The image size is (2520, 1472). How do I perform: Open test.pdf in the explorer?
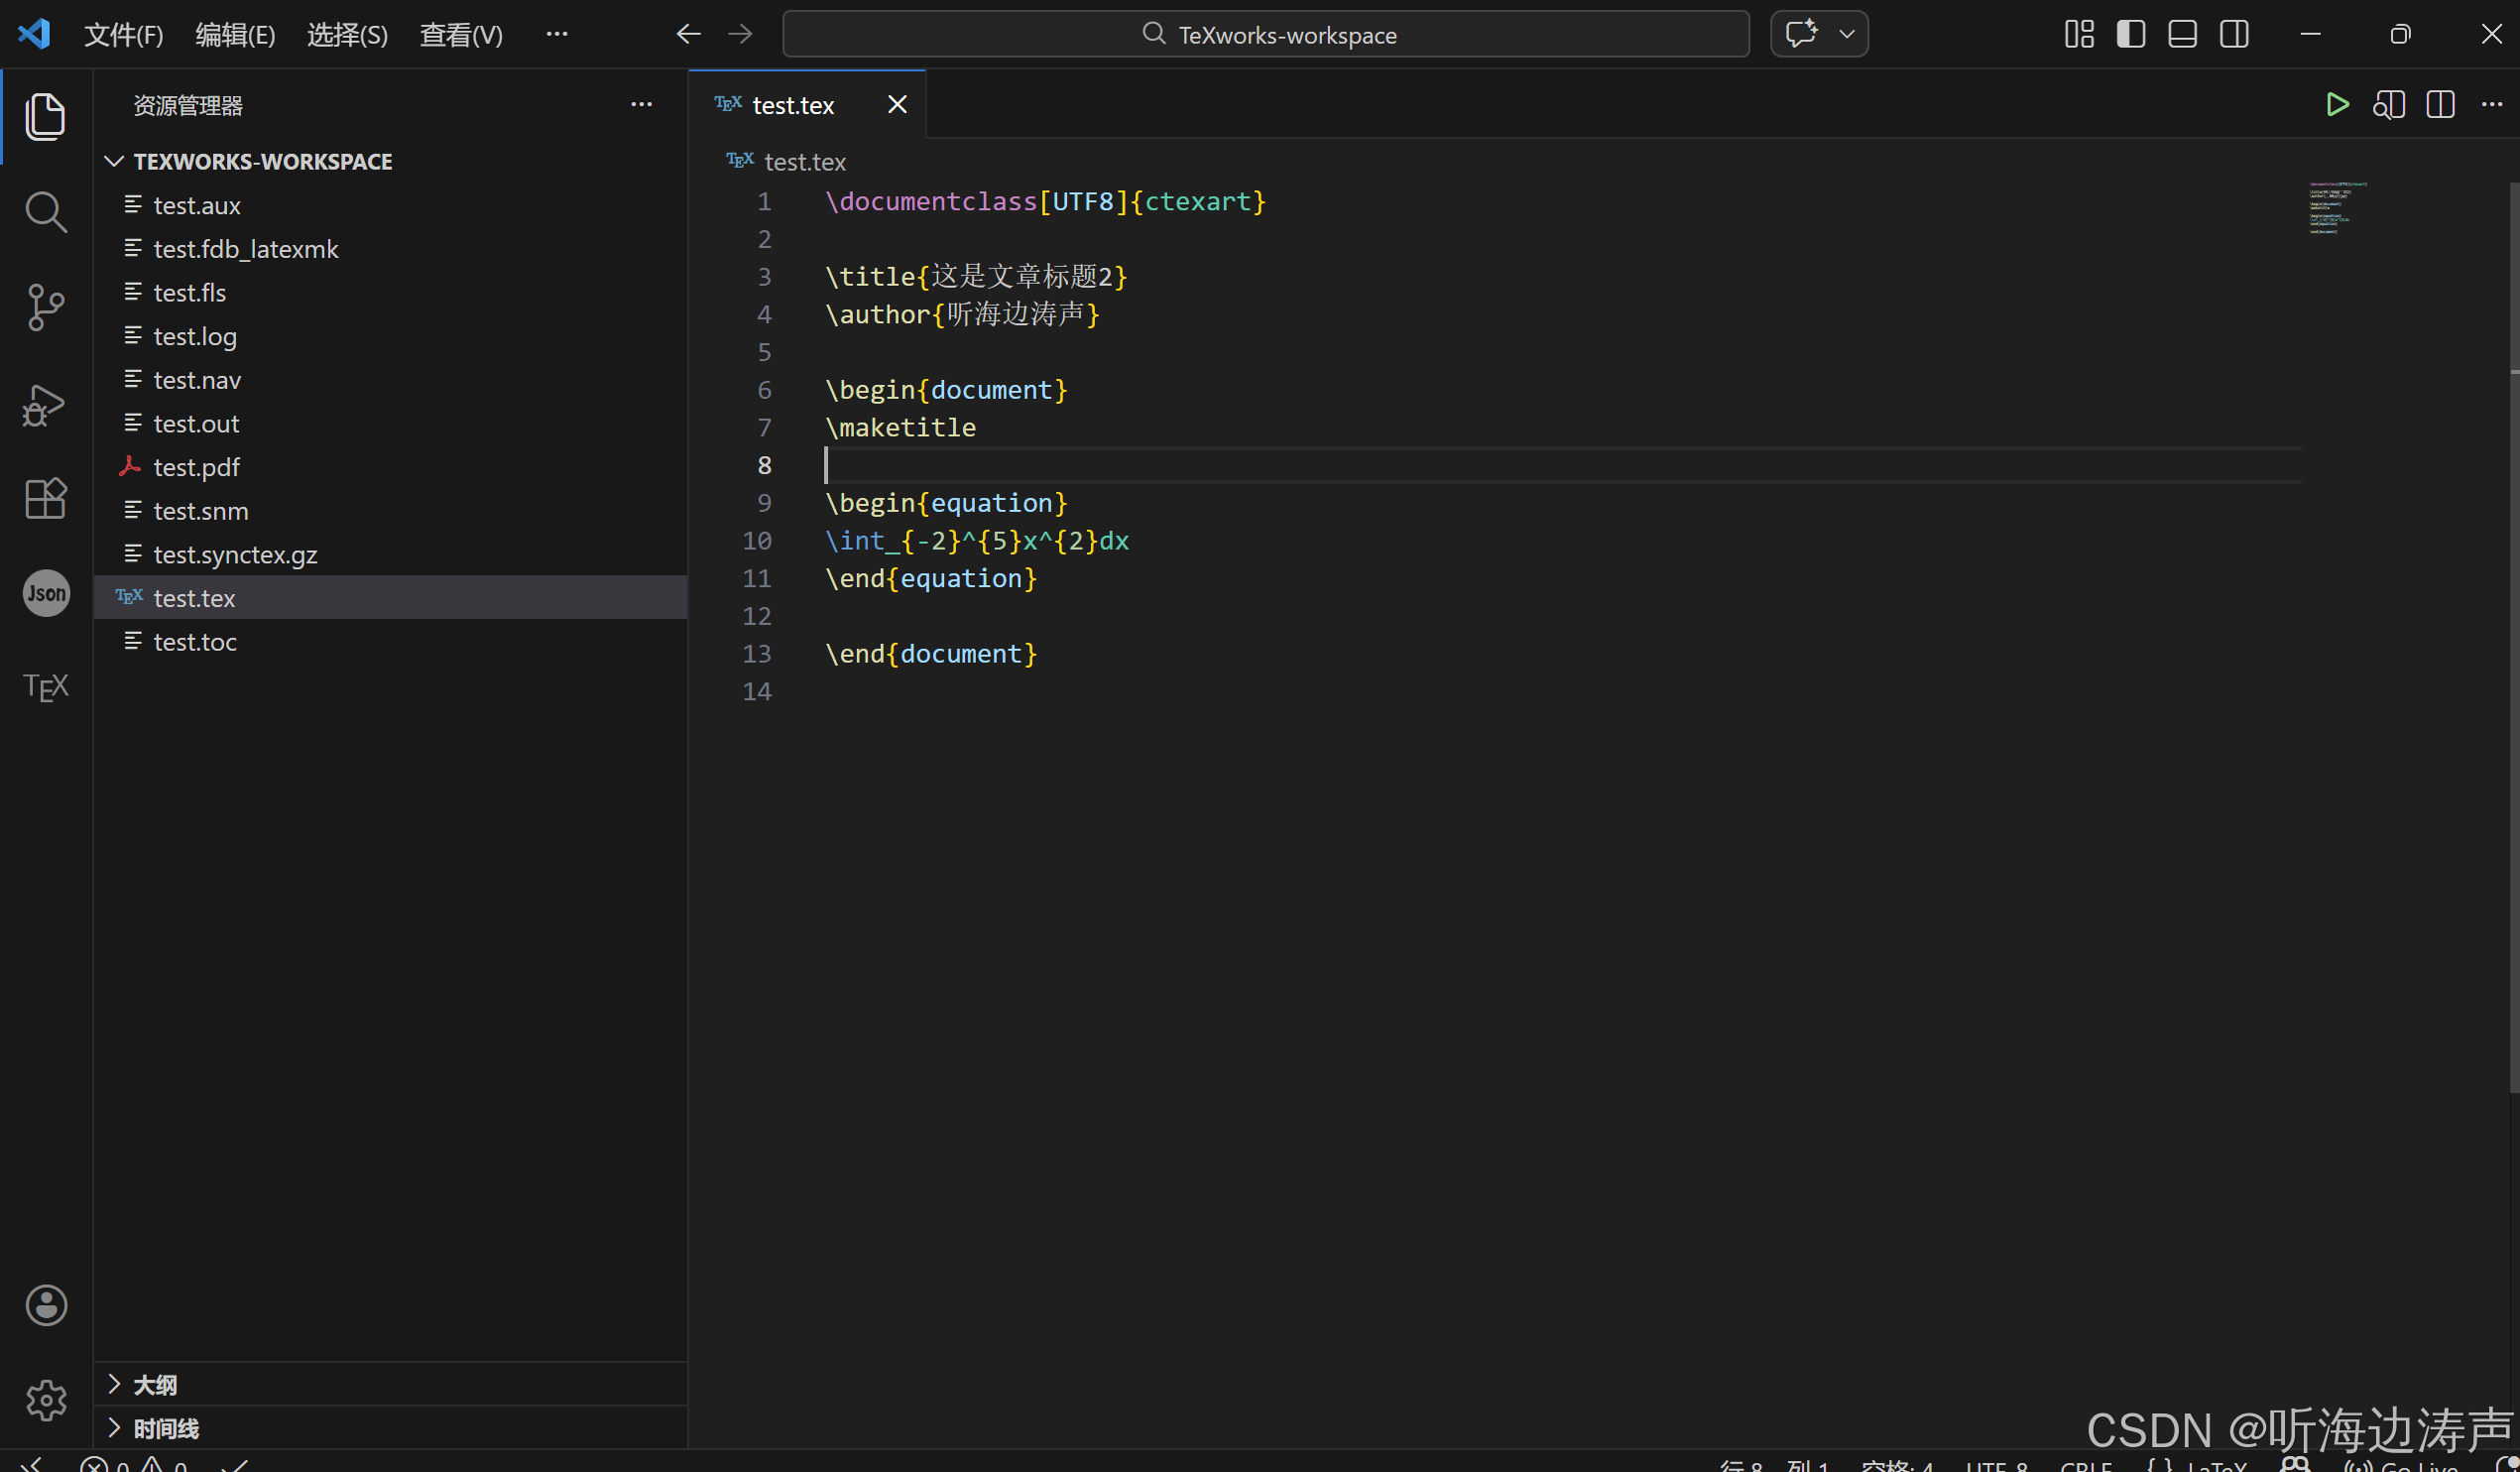pos(392,467)
